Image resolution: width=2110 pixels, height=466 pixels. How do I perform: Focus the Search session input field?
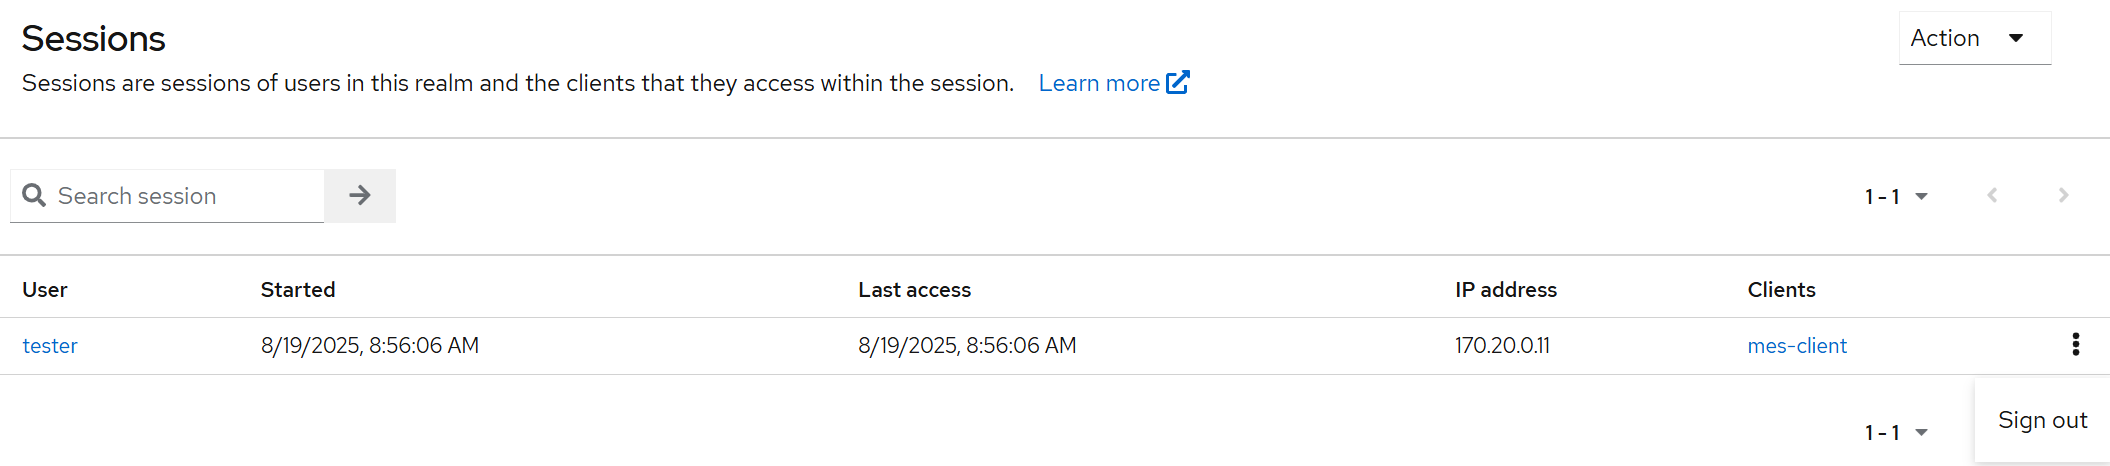pyautogui.click(x=185, y=196)
